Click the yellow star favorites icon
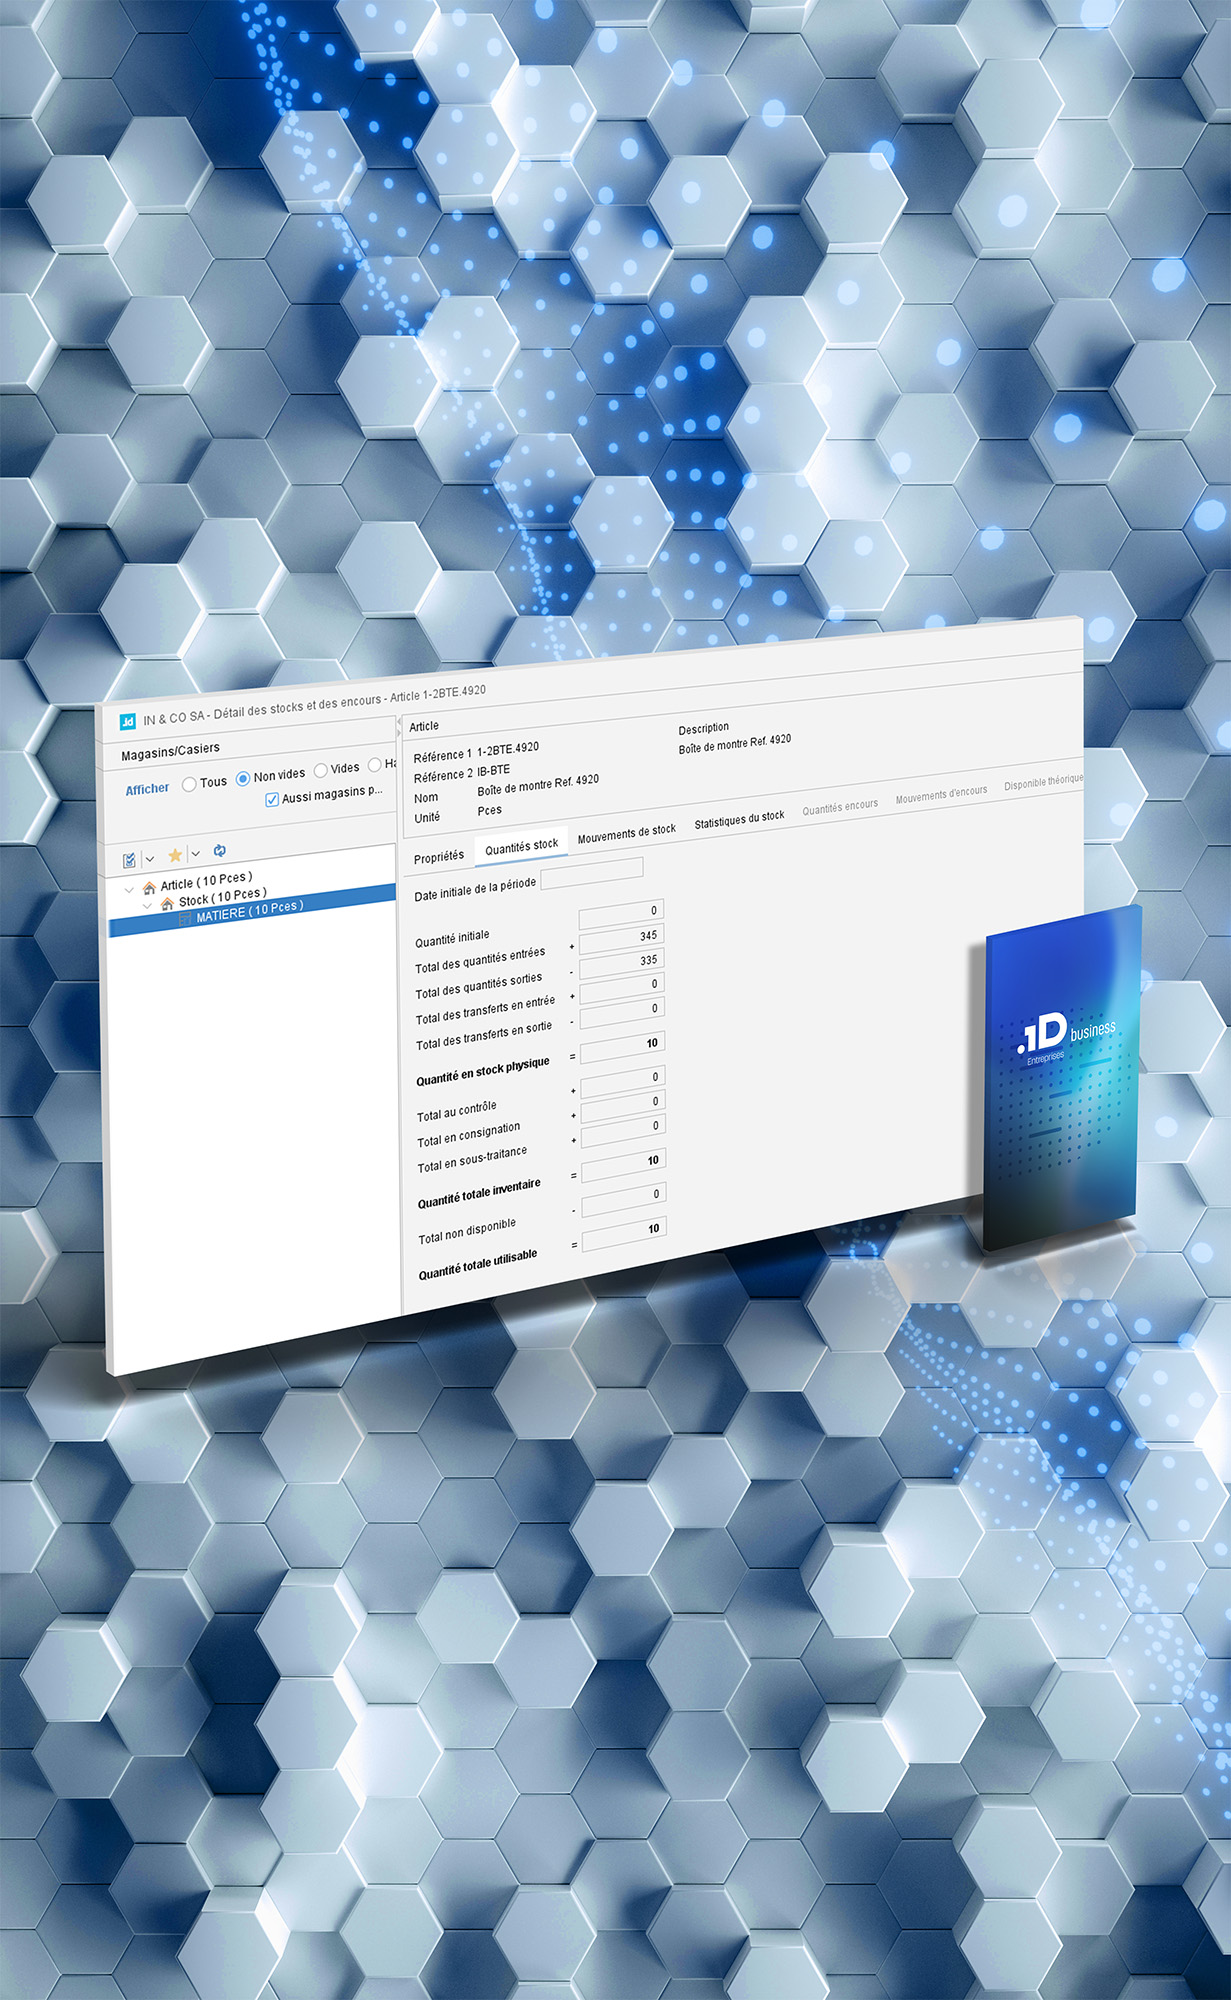Viewport: 1231px width, 2000px height. (175, 855)
